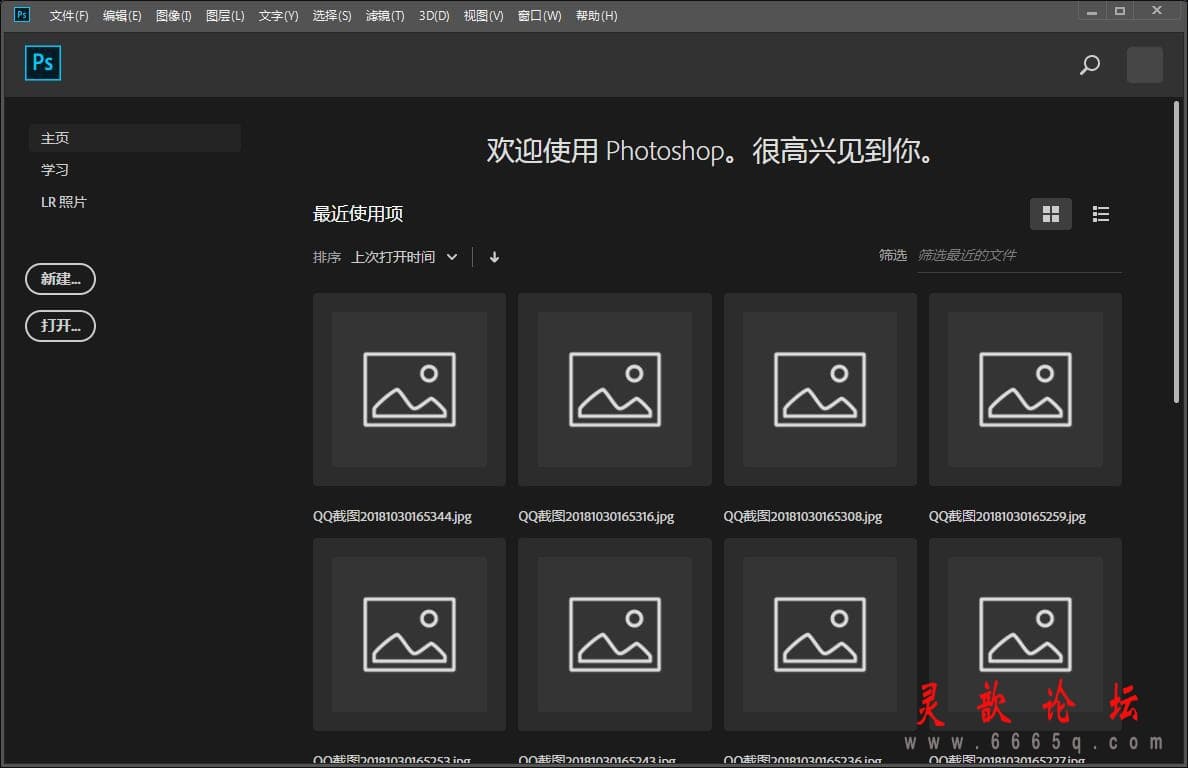Screen dimensions: 1188x768
Task: Open the 图层(L) menu
Action: click(225, 15)
